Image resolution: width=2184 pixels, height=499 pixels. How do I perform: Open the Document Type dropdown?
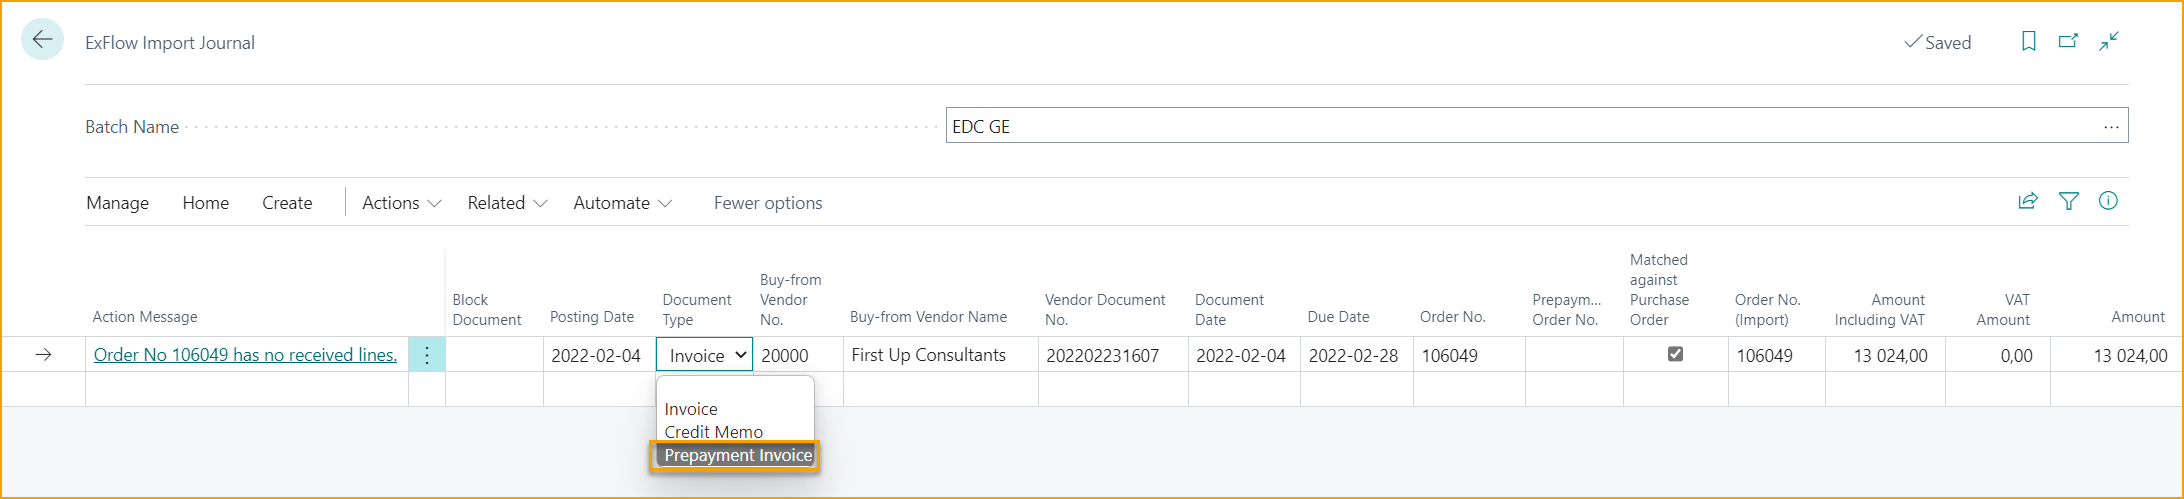coord(704,355)
